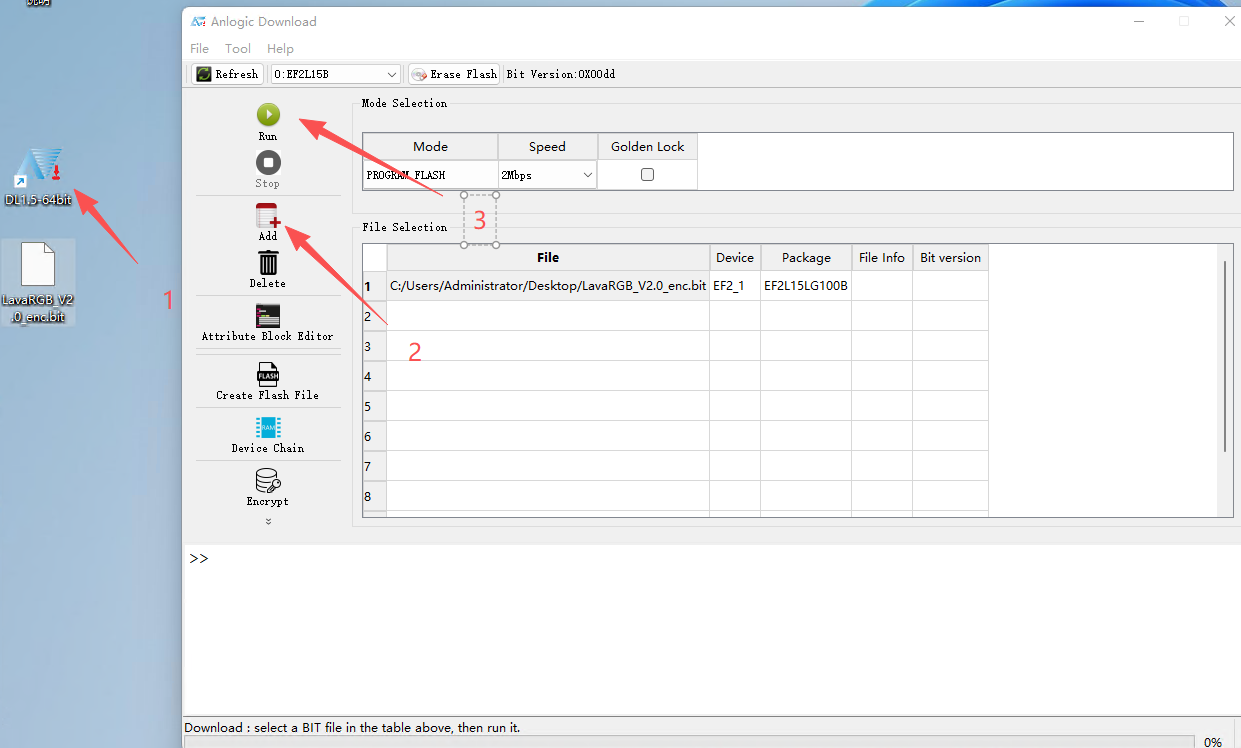Click the Mode column header
1241x748 pixels.
pos(430,146)
